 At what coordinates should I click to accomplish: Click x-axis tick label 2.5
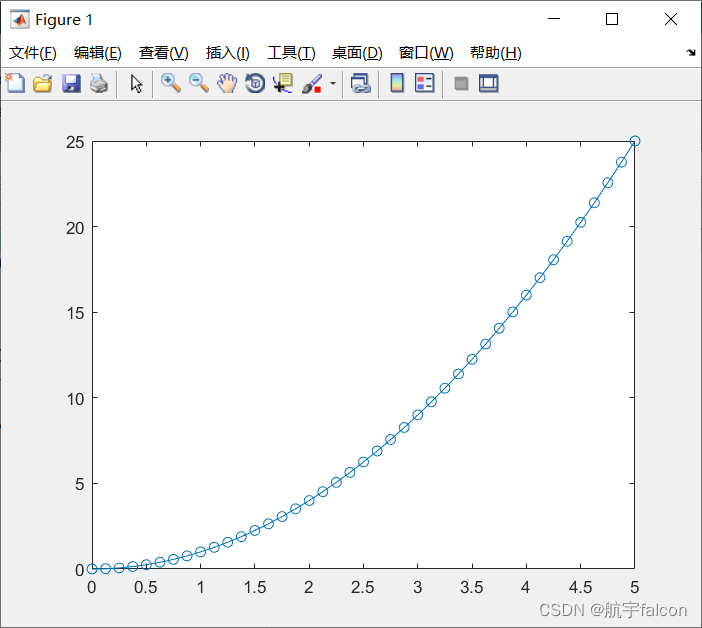(363, 587)
